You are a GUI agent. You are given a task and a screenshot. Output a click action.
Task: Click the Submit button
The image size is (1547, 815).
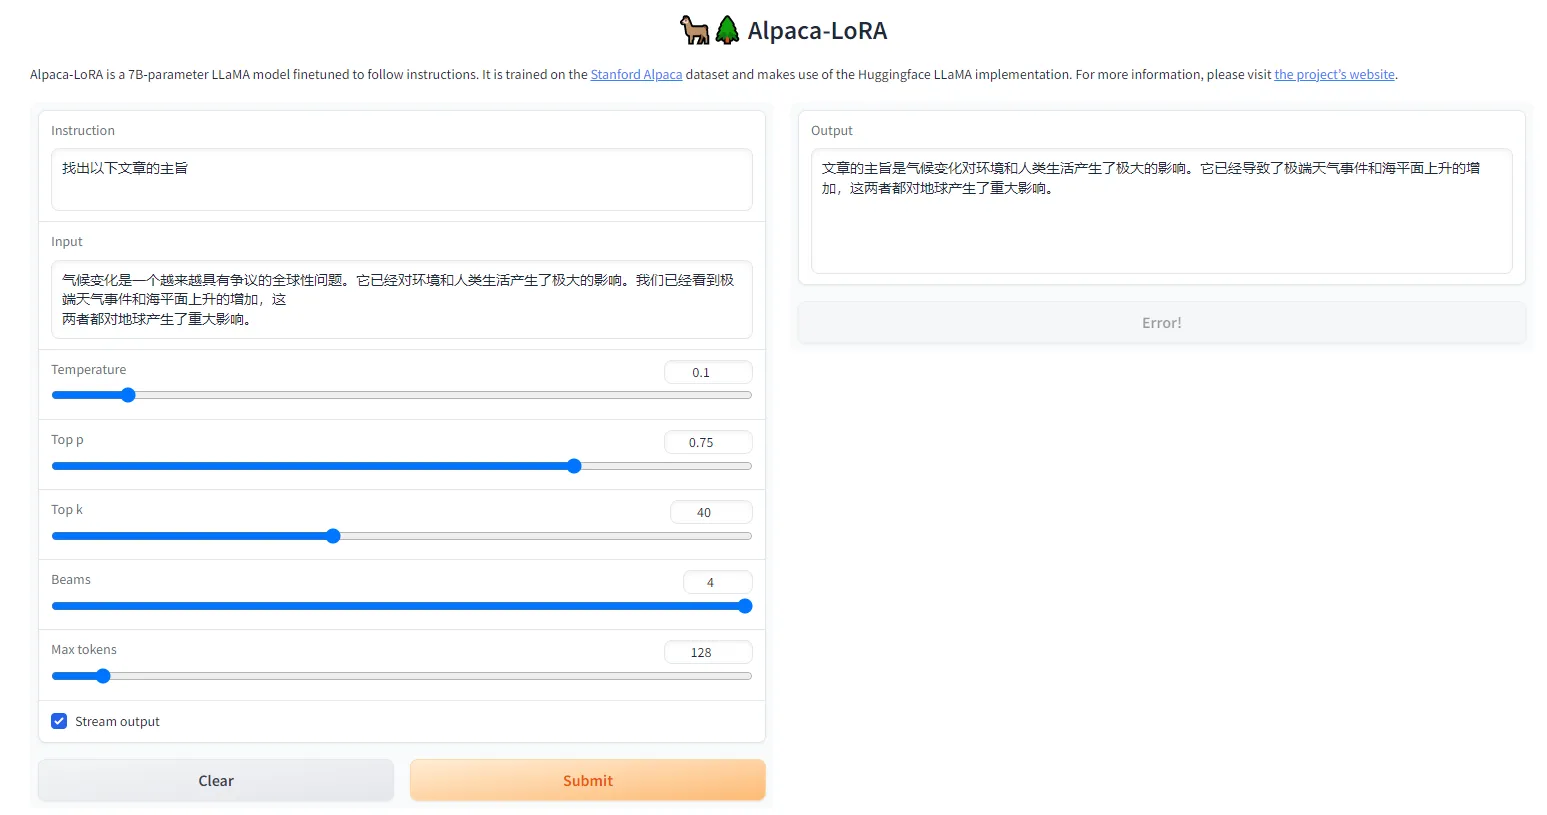click(x=588, y=780)
